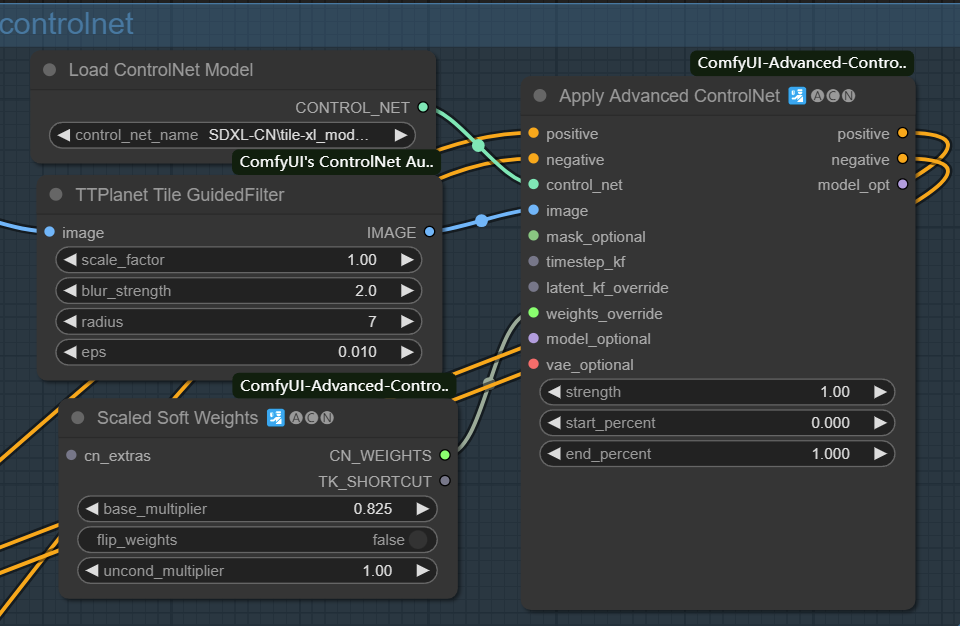This screenshot has width=960, height=626.
Task: Click the A badge on Scaled Soft Weights
Action: tap(296, 418)
